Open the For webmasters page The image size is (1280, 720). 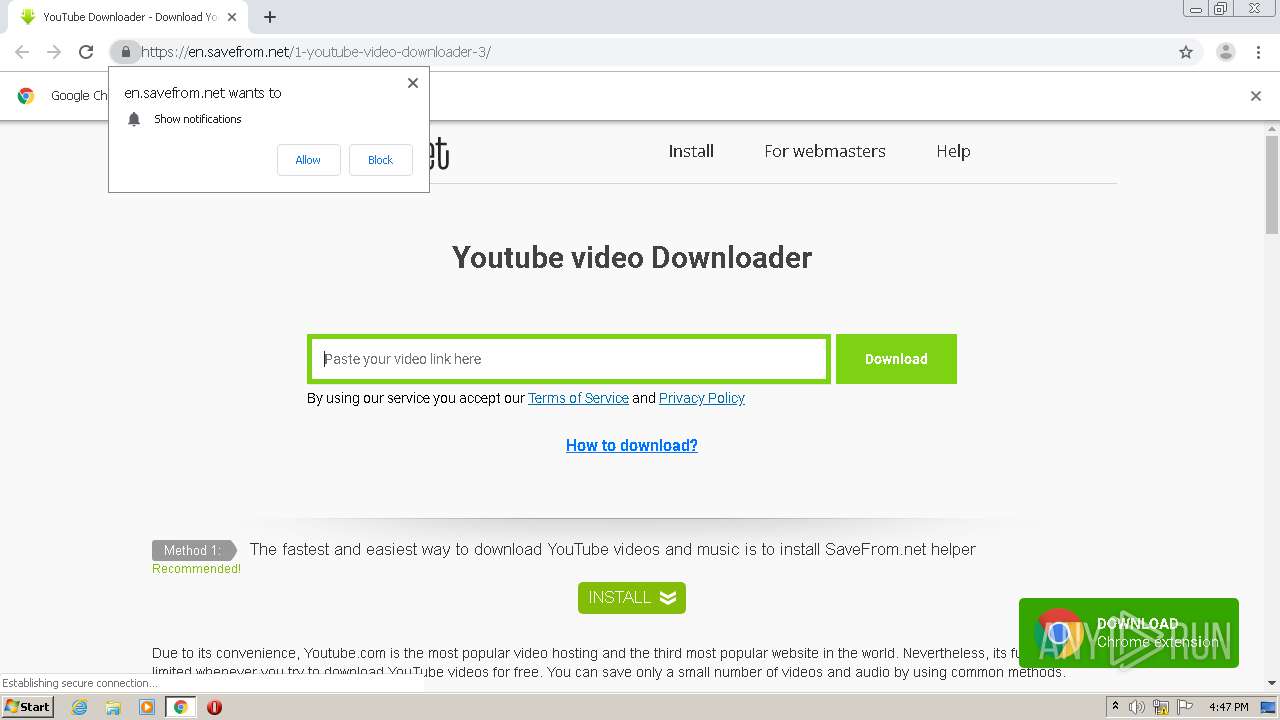825,151
